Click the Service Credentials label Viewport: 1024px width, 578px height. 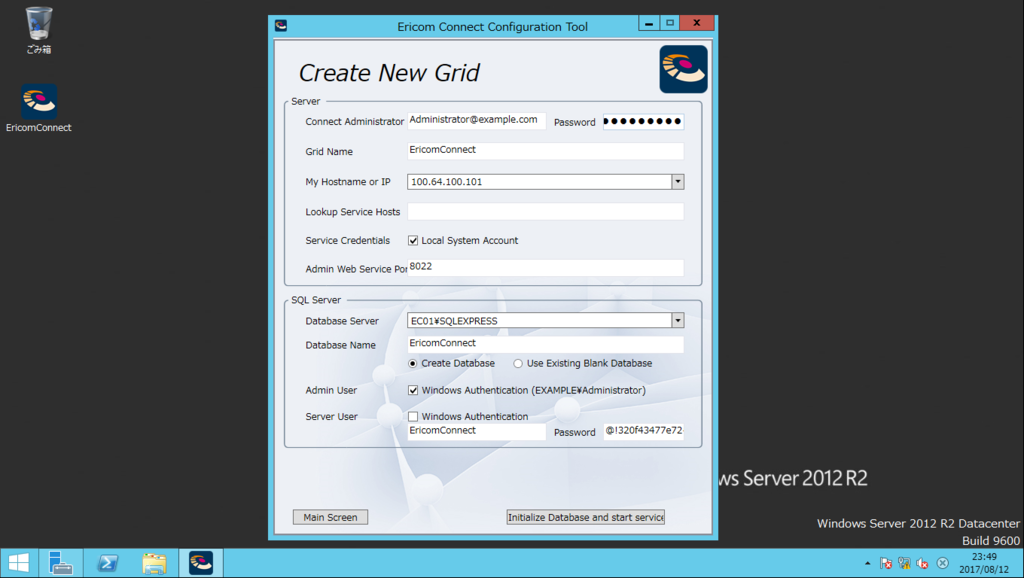click(x=347, y=240)
